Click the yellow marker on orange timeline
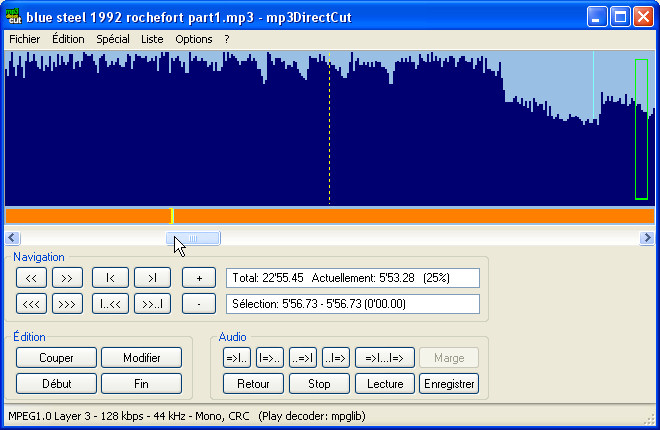This screenshot has height=430, width=660. [x=172, y=216]
